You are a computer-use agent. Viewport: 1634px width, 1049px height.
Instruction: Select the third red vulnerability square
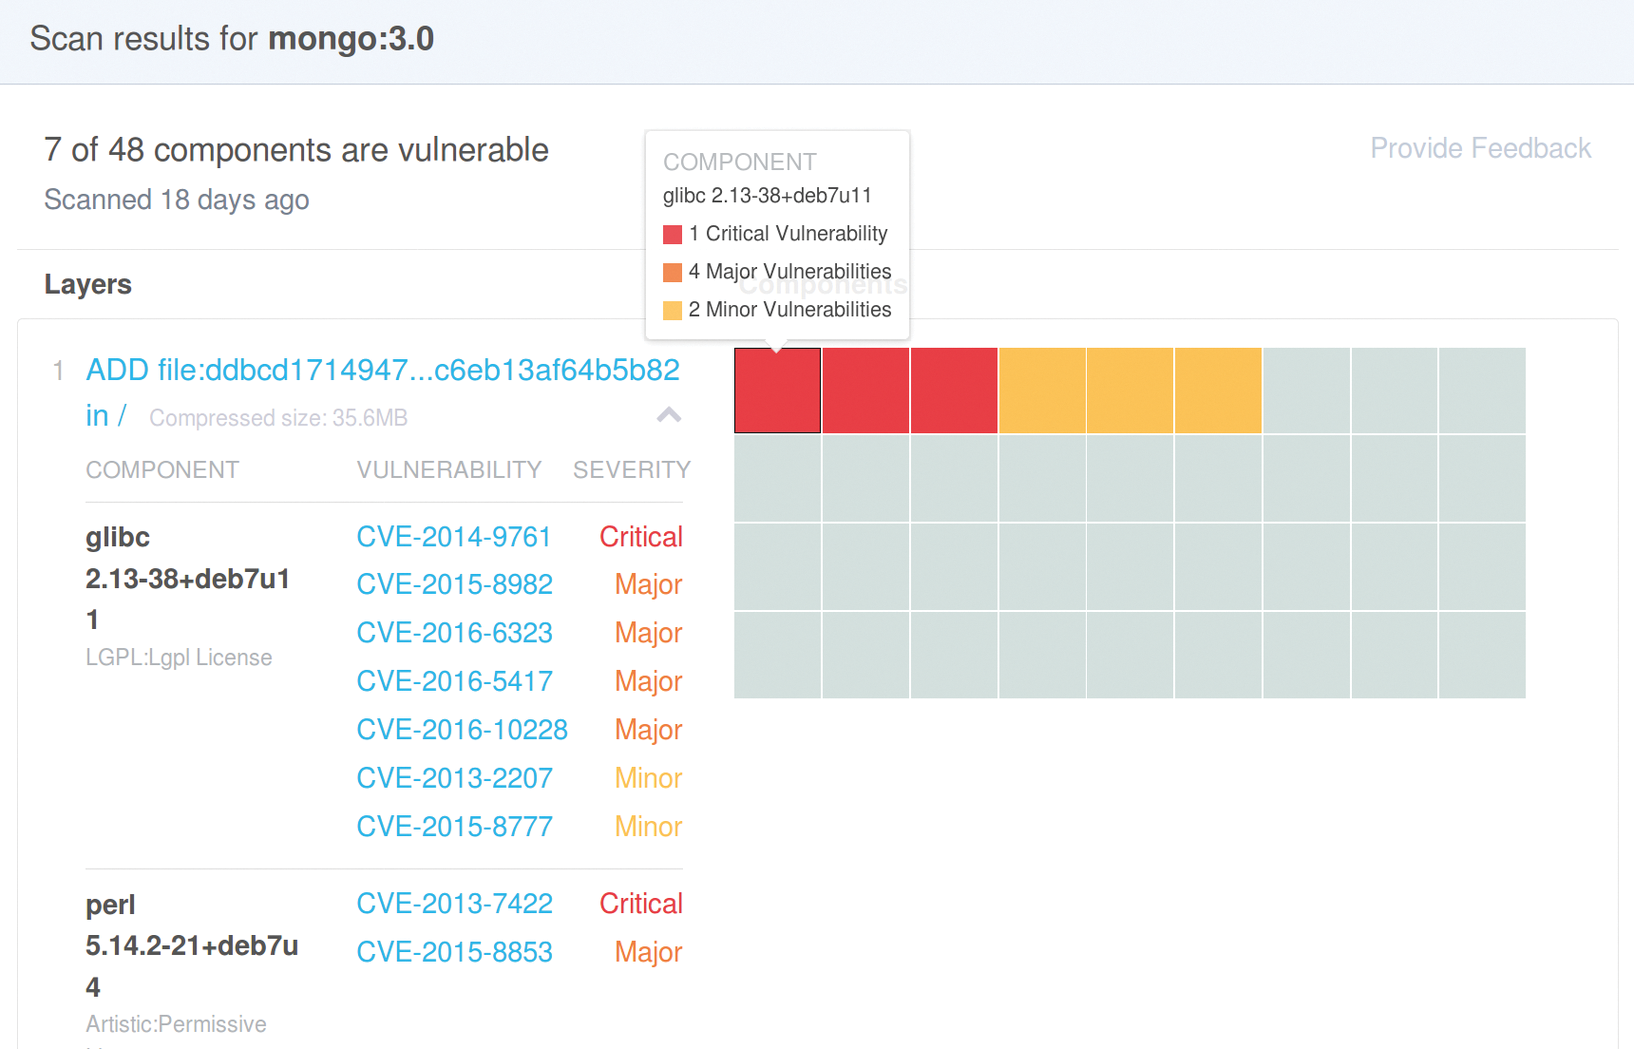[x=953, y=390]
